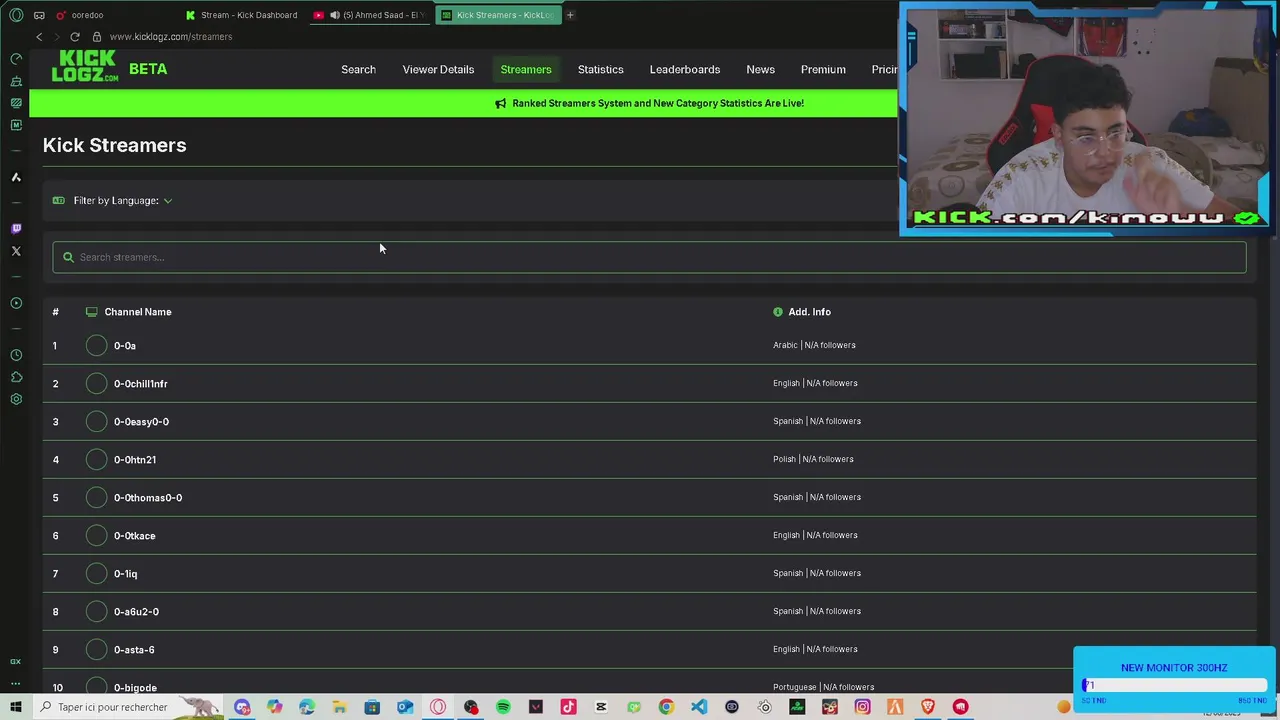Open the extensions cube icon in sidebar
Screen dimensions: 1280x720
(16, 377)
